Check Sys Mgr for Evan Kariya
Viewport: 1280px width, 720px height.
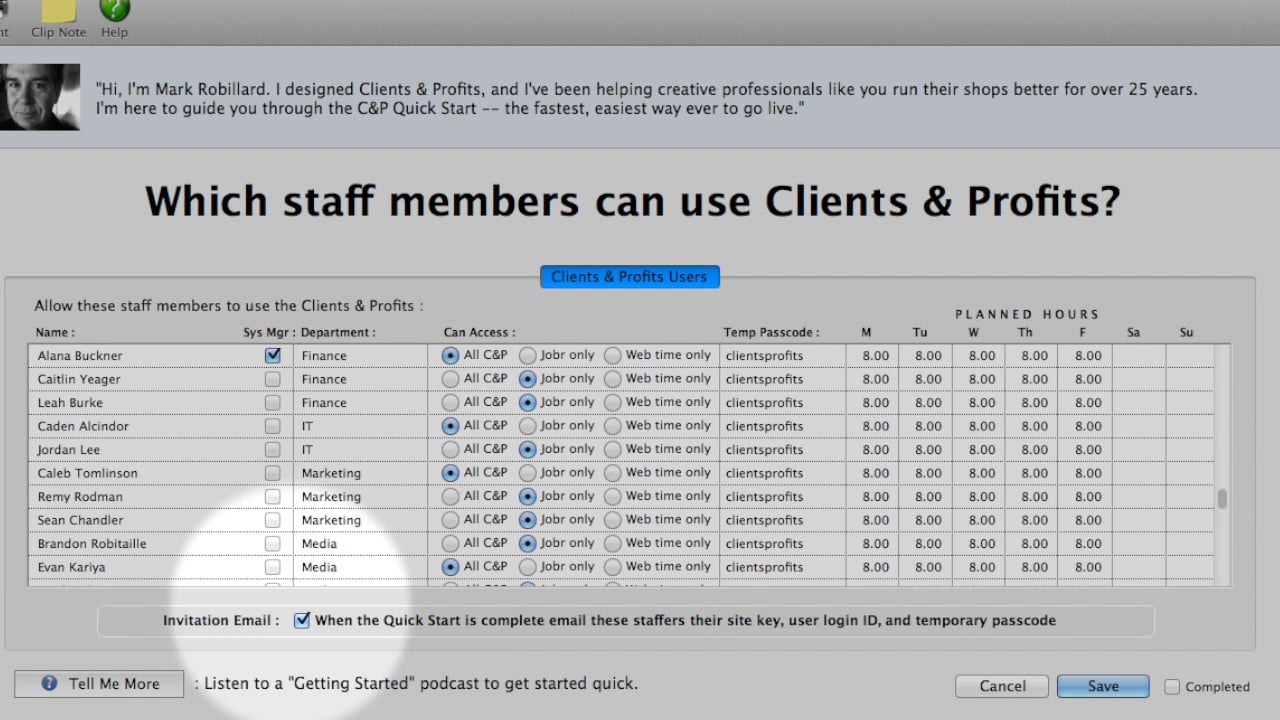coord(273,567)
